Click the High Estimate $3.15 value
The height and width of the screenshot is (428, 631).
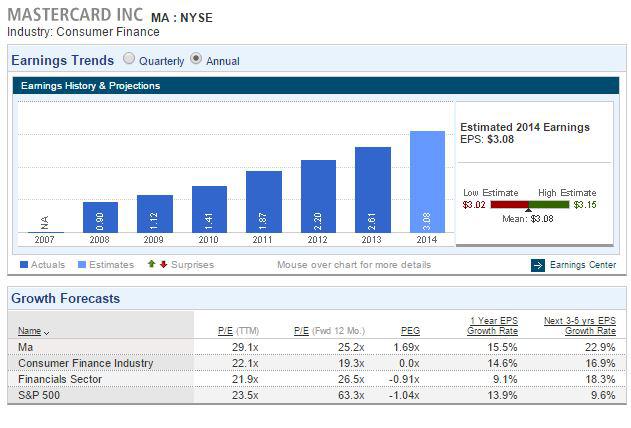[x=585, y=205]
